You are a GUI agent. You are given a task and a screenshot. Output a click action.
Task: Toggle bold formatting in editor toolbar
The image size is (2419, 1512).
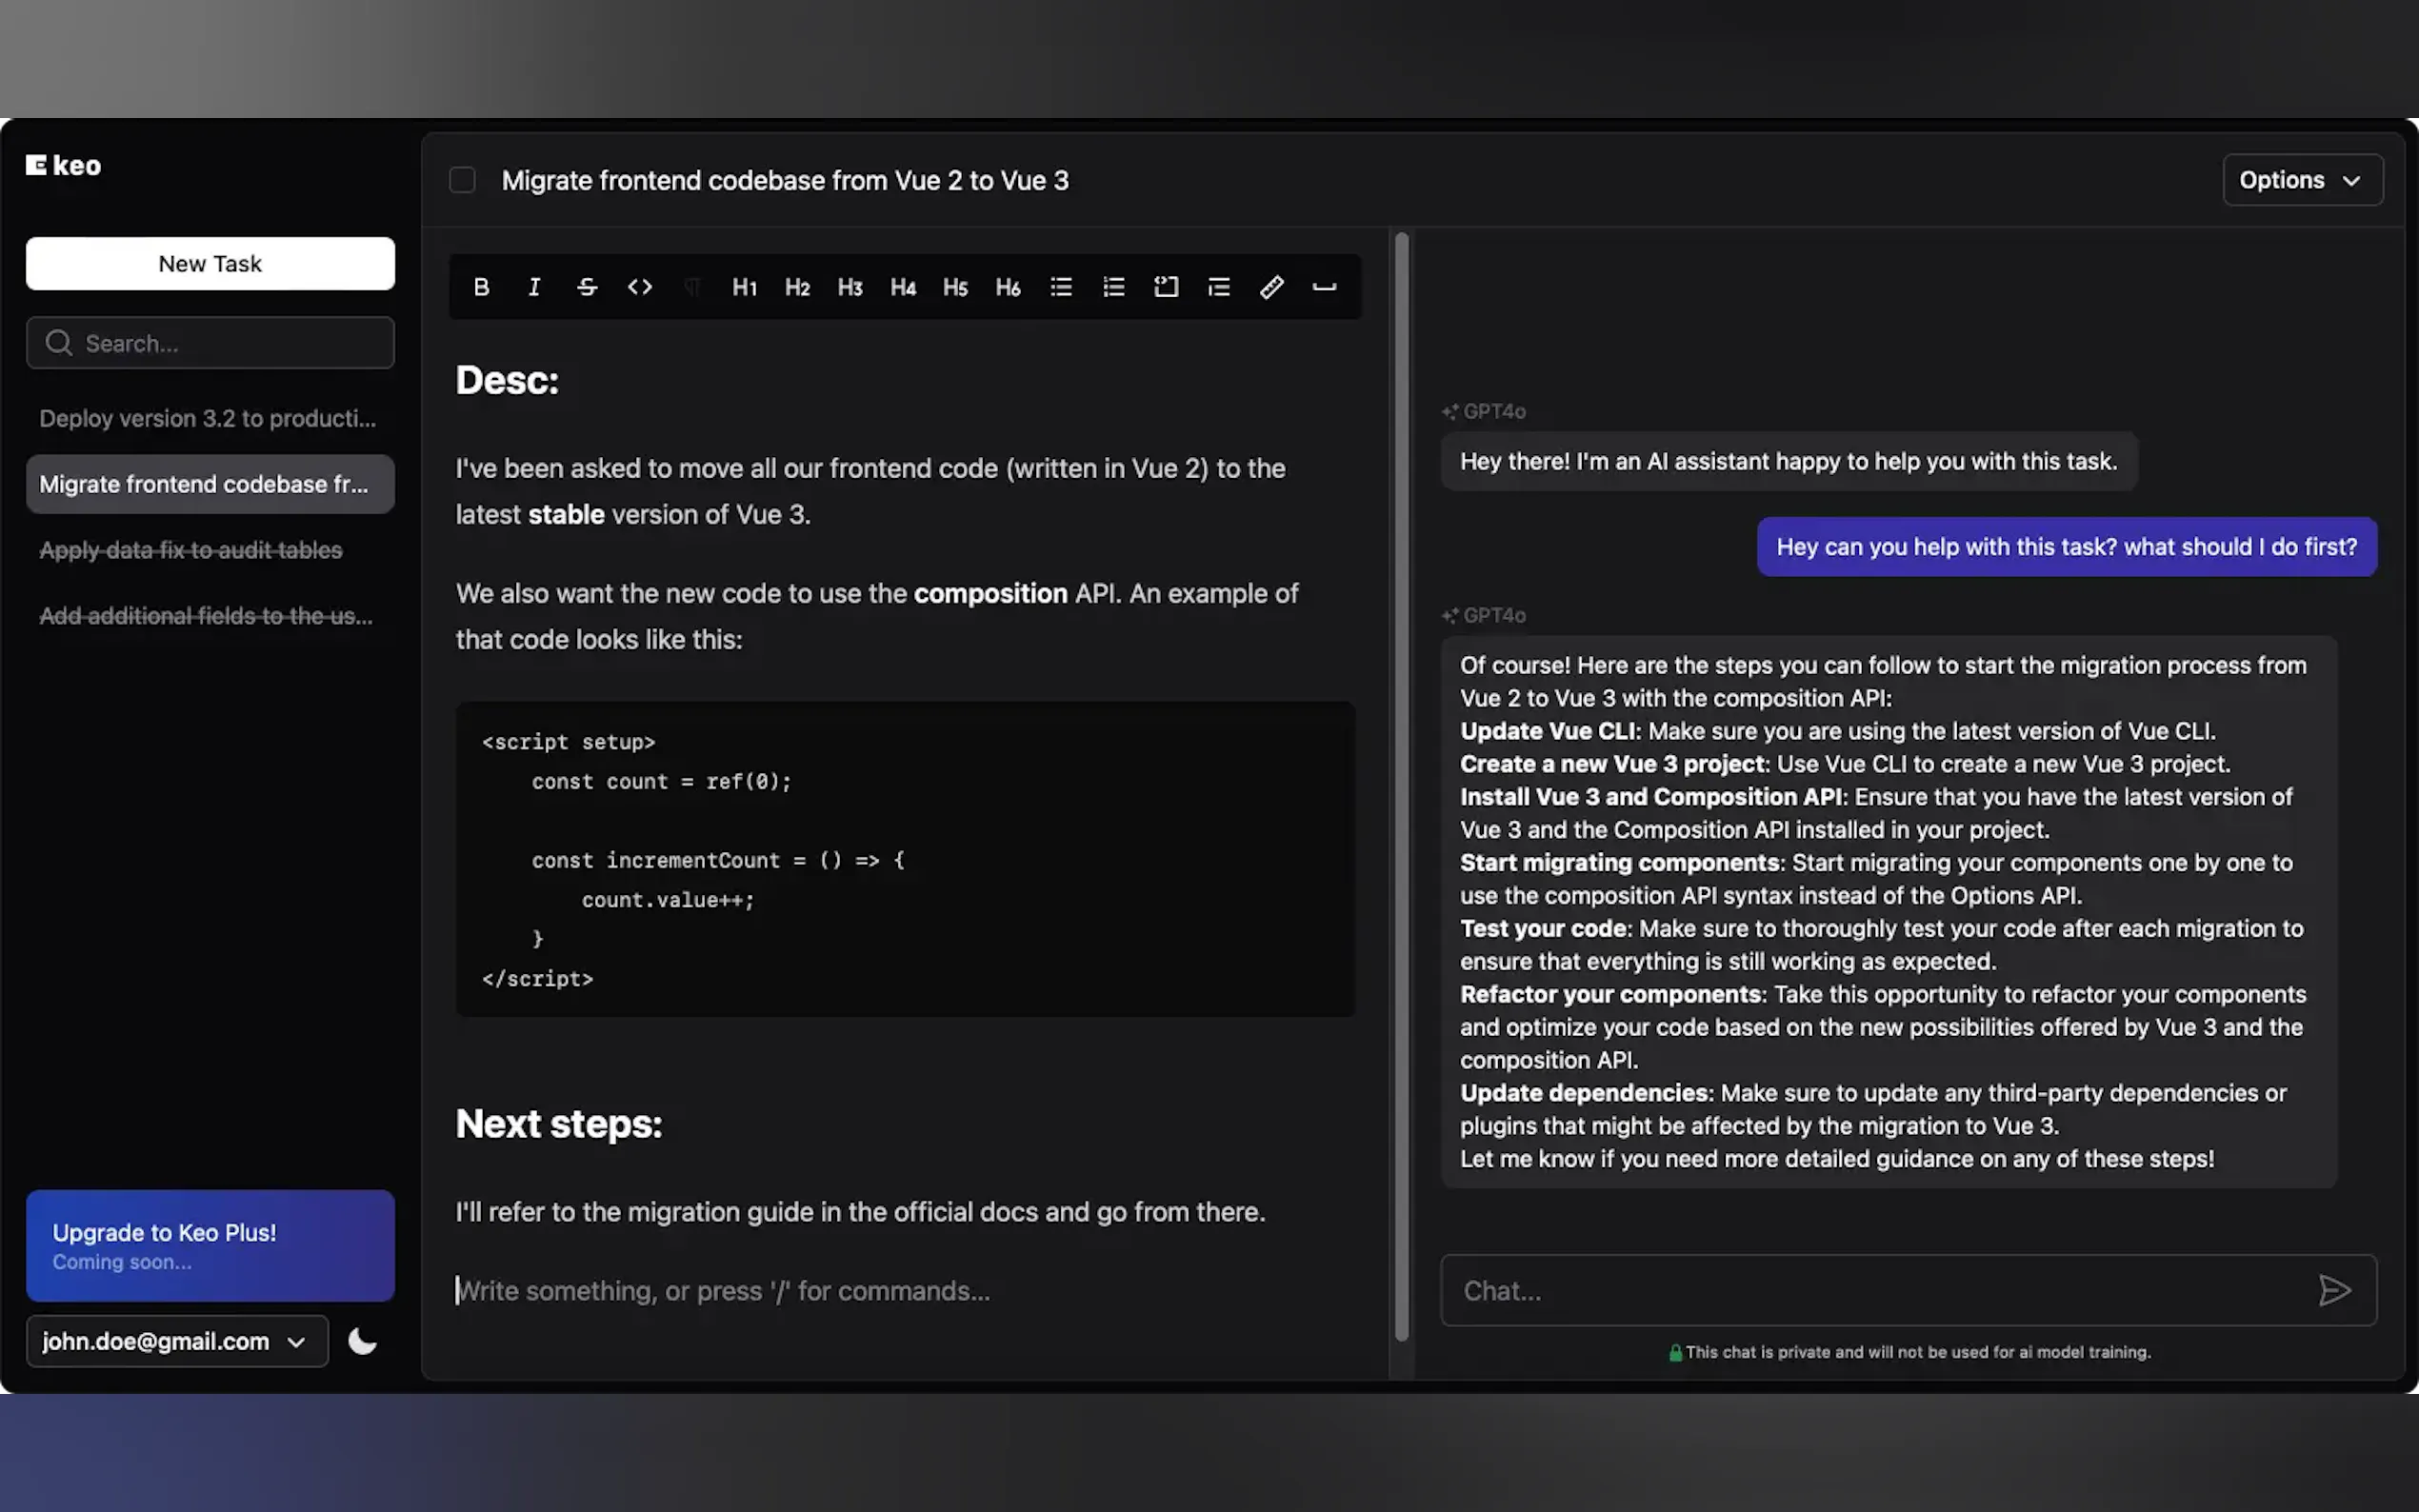[x=481, y=287]
